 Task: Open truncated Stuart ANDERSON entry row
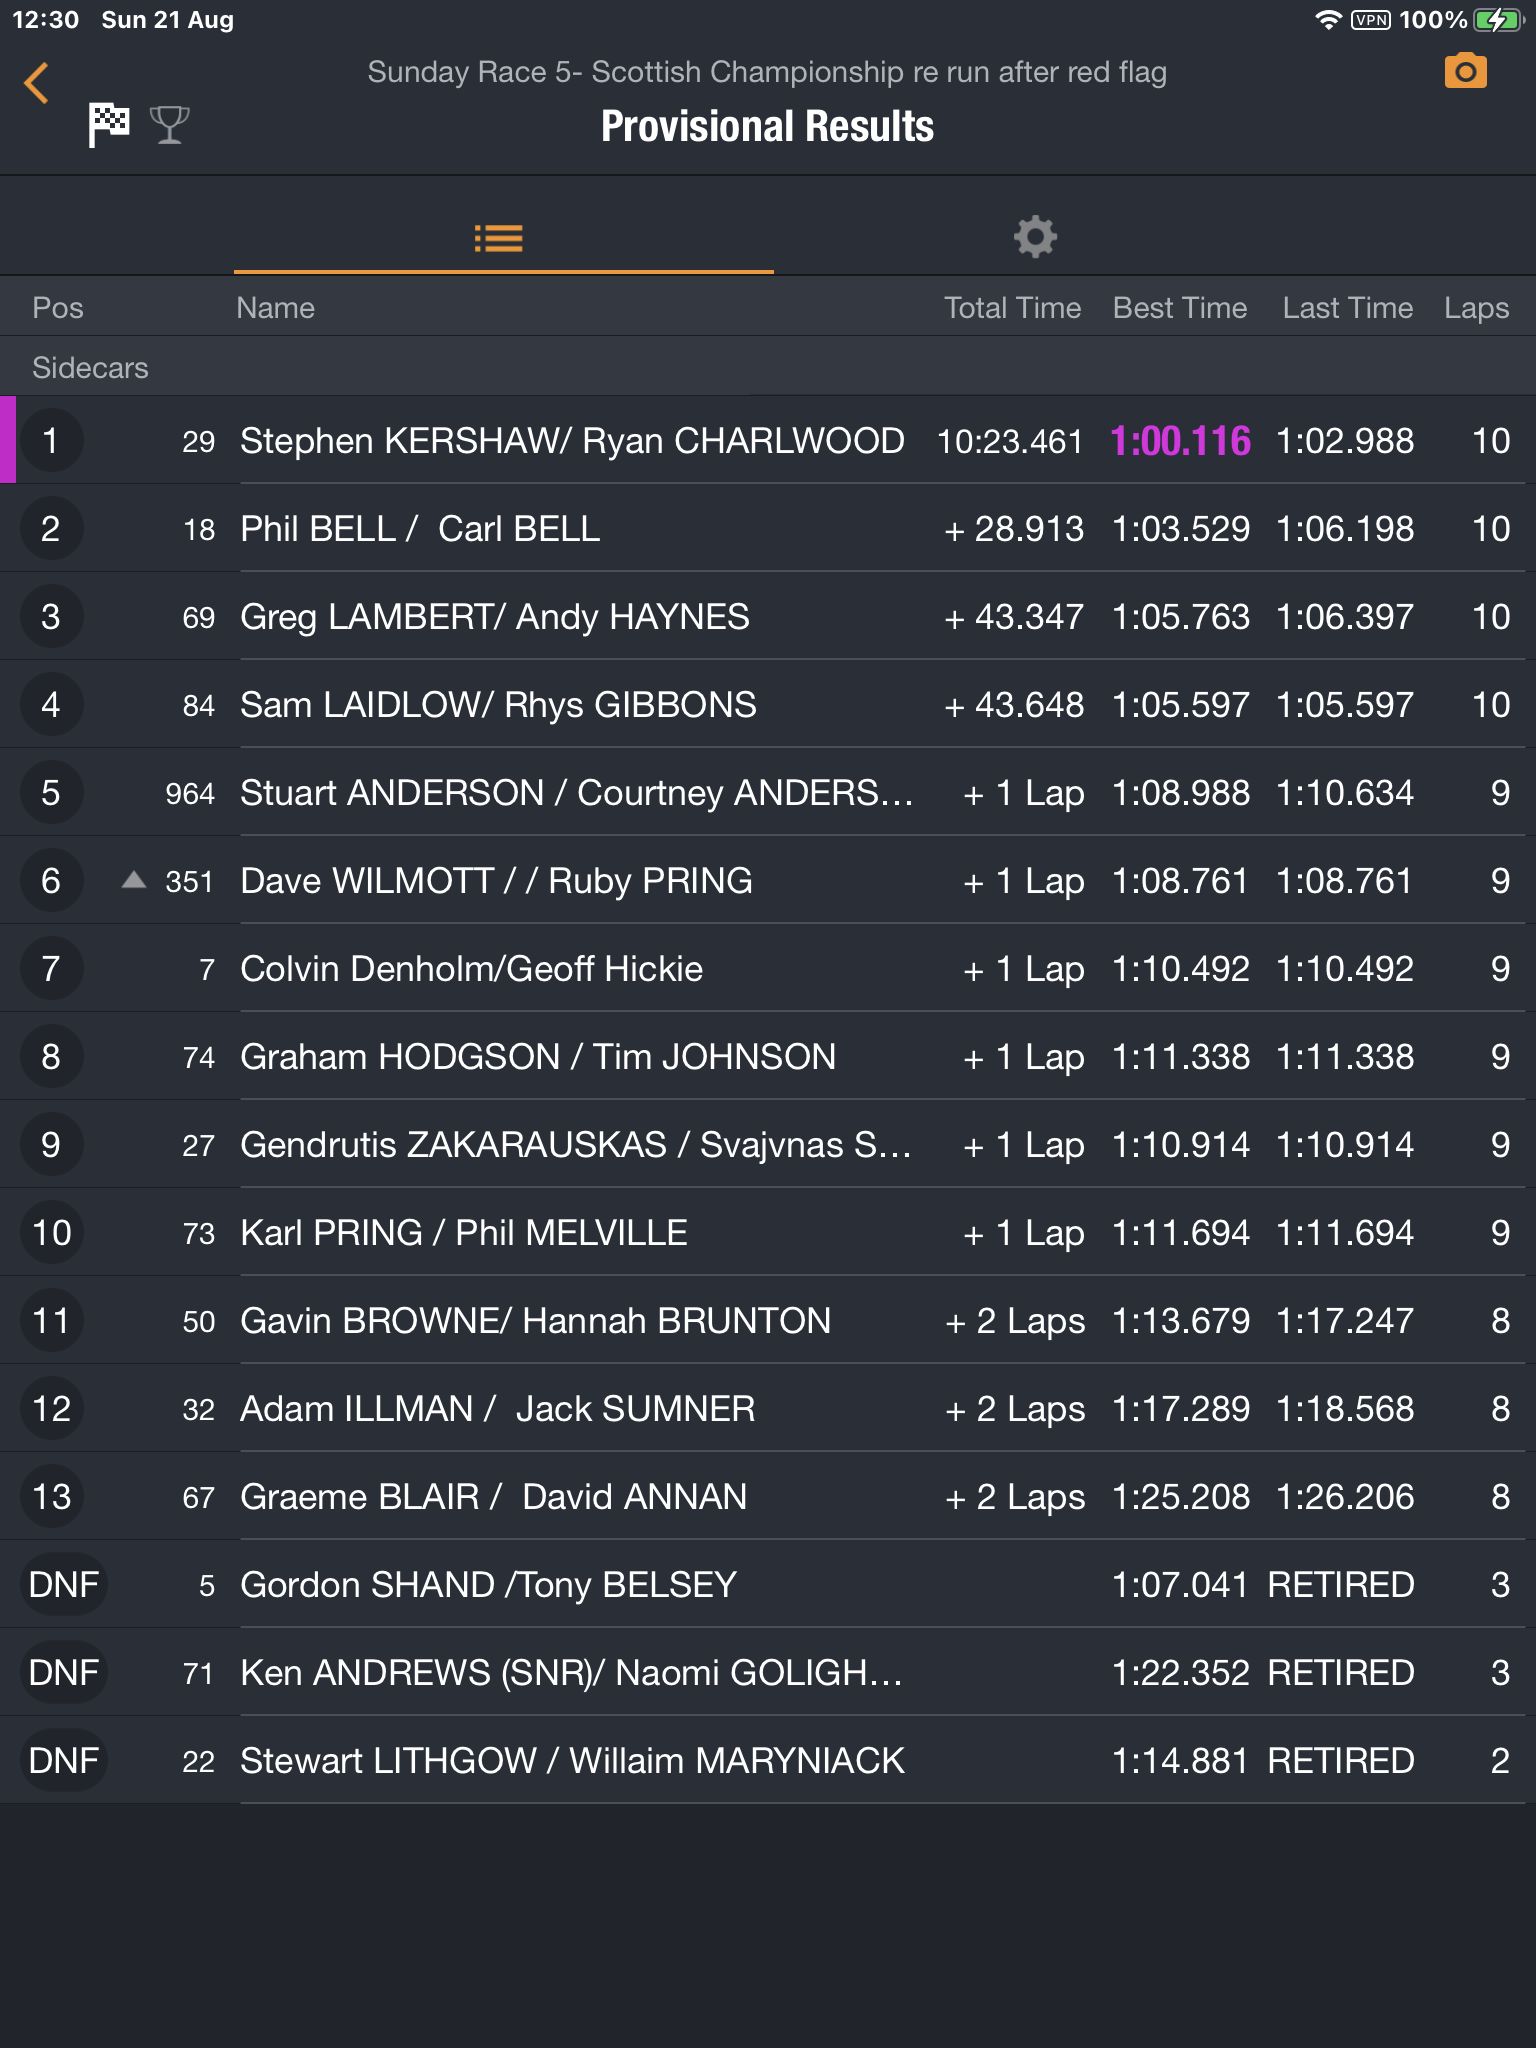pyautogui.click(x=576, y=793)
